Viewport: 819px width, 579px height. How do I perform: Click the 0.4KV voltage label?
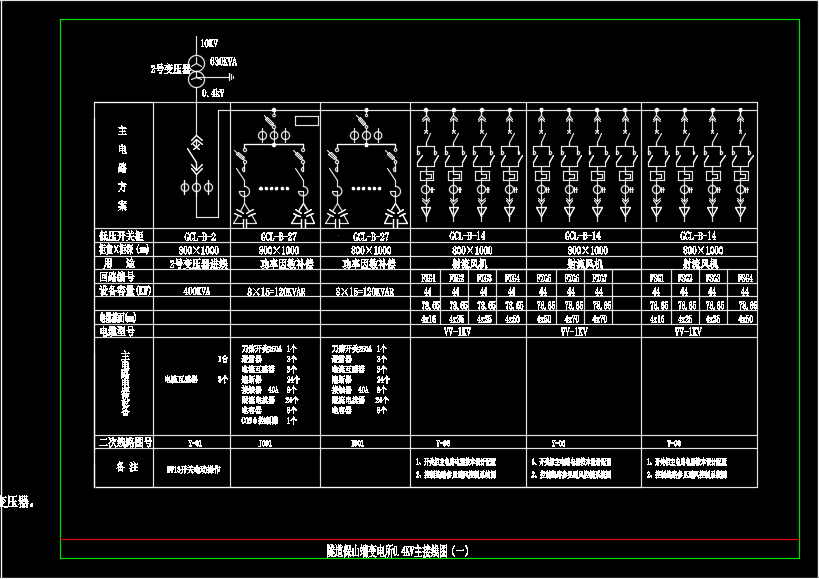coord(213,93)
